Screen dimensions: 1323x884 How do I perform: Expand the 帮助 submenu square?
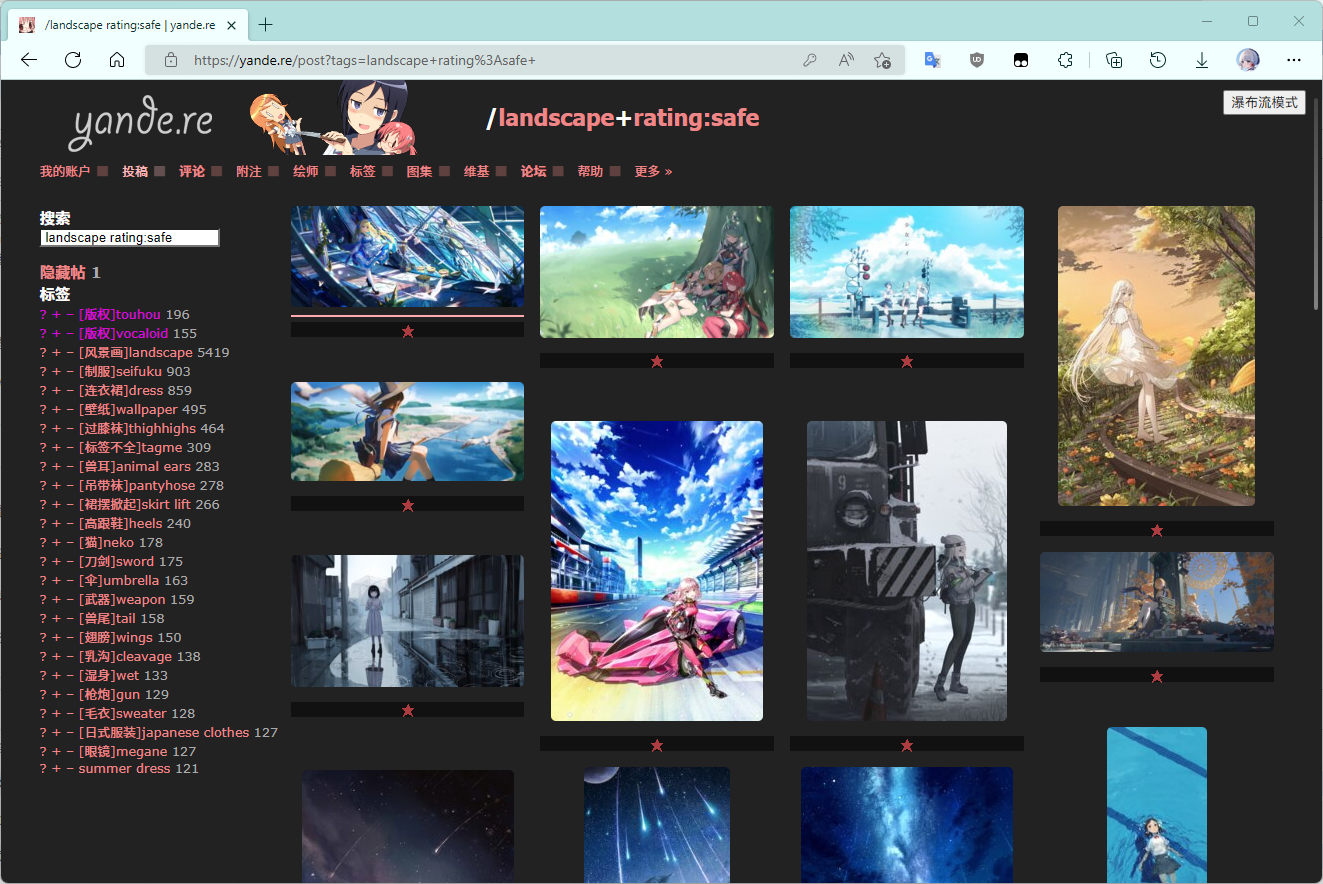coord(616,171)
